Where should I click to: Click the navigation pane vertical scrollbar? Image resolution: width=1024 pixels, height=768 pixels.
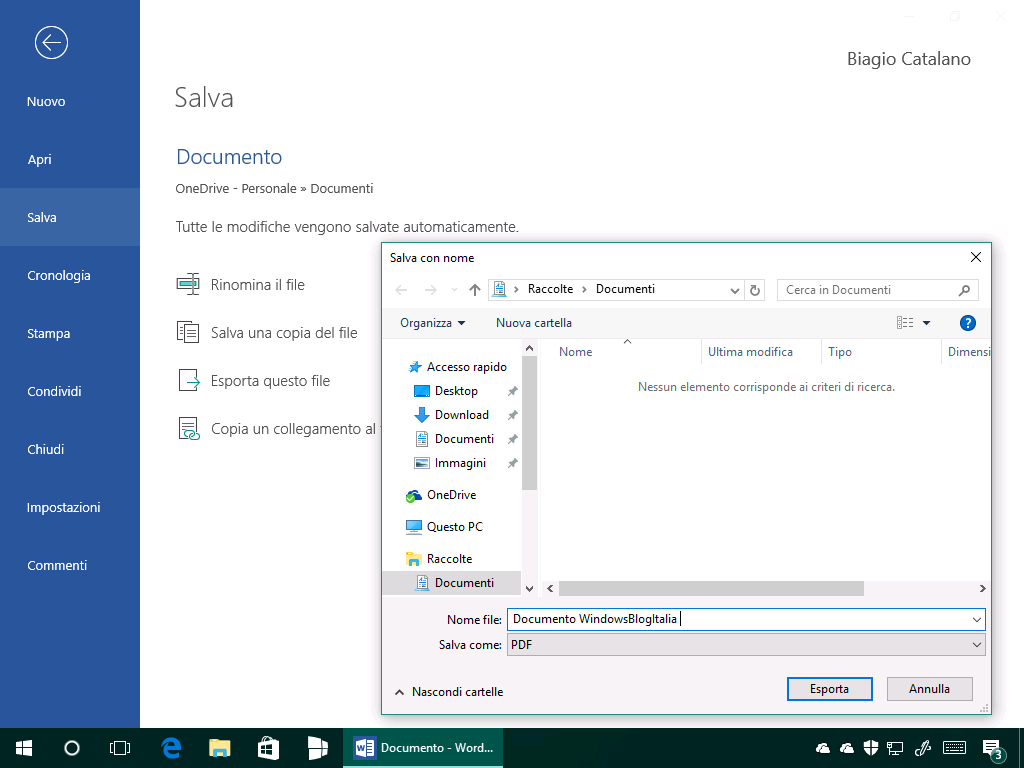tap(530, 423)
